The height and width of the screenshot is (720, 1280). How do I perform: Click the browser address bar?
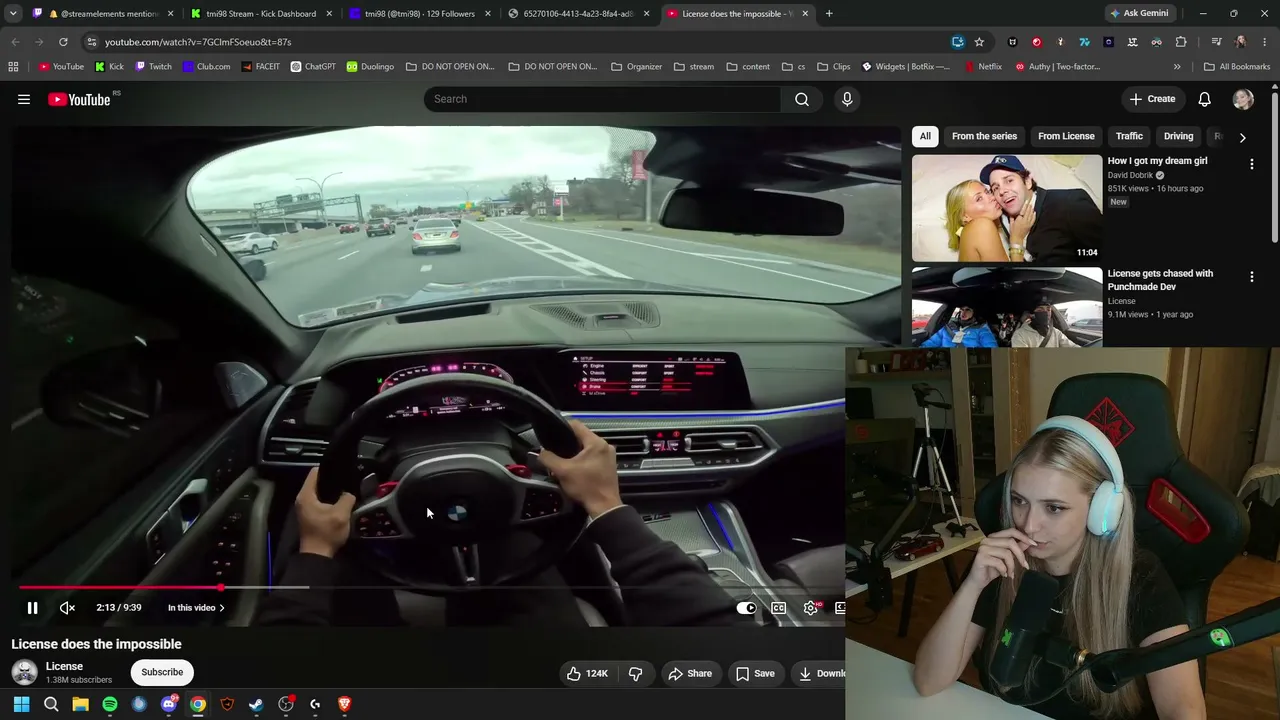click(520, 42)
